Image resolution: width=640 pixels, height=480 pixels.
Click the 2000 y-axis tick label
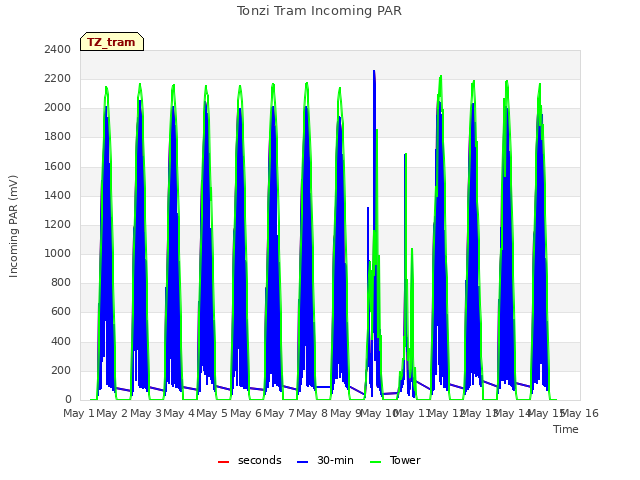pyautogui.click(x=58, y=108)
